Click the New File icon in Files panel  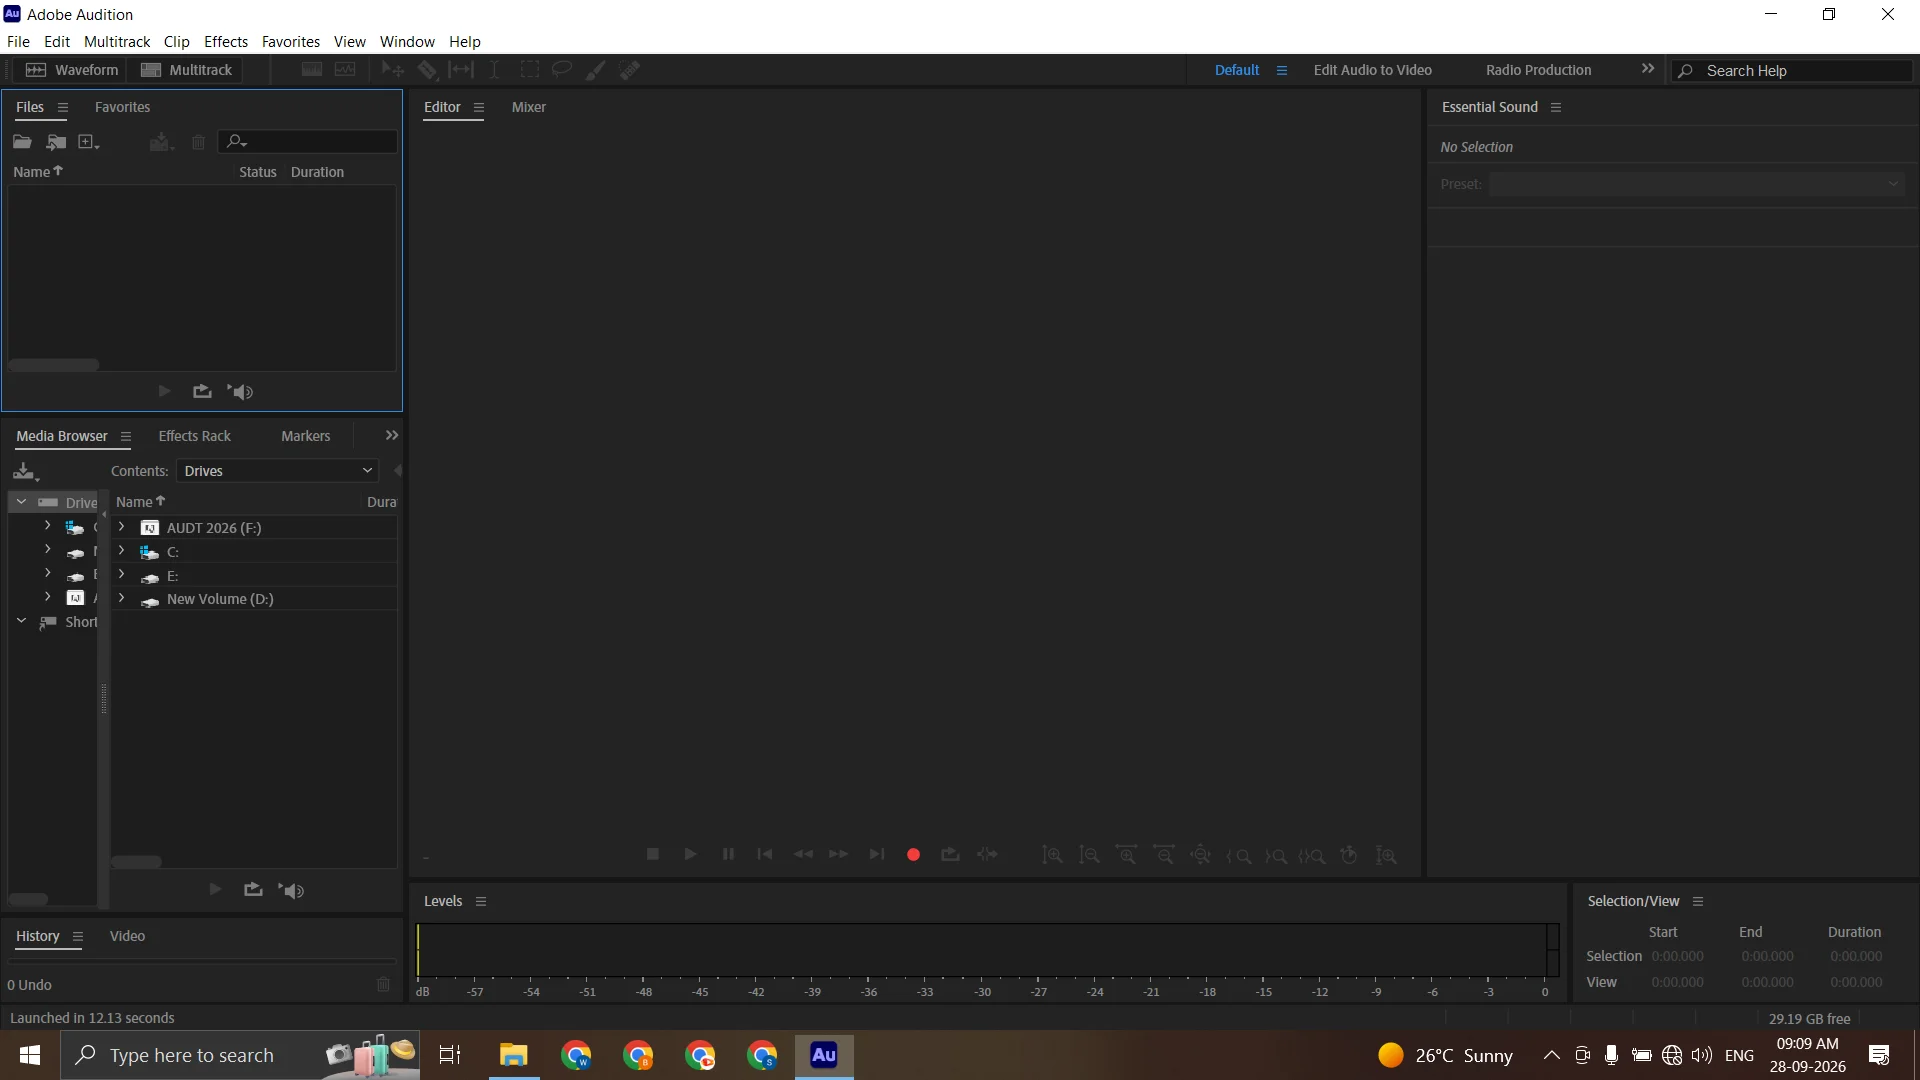point(88,142)
